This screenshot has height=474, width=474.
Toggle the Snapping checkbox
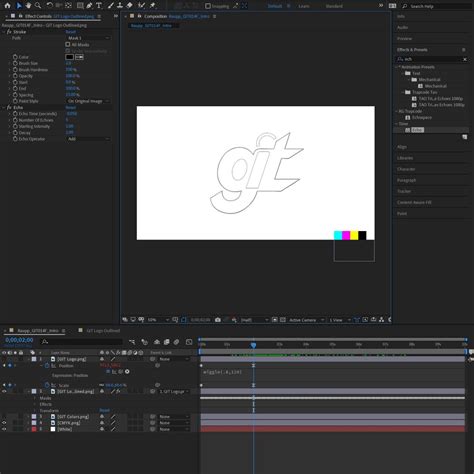click(x=208, y=6)
